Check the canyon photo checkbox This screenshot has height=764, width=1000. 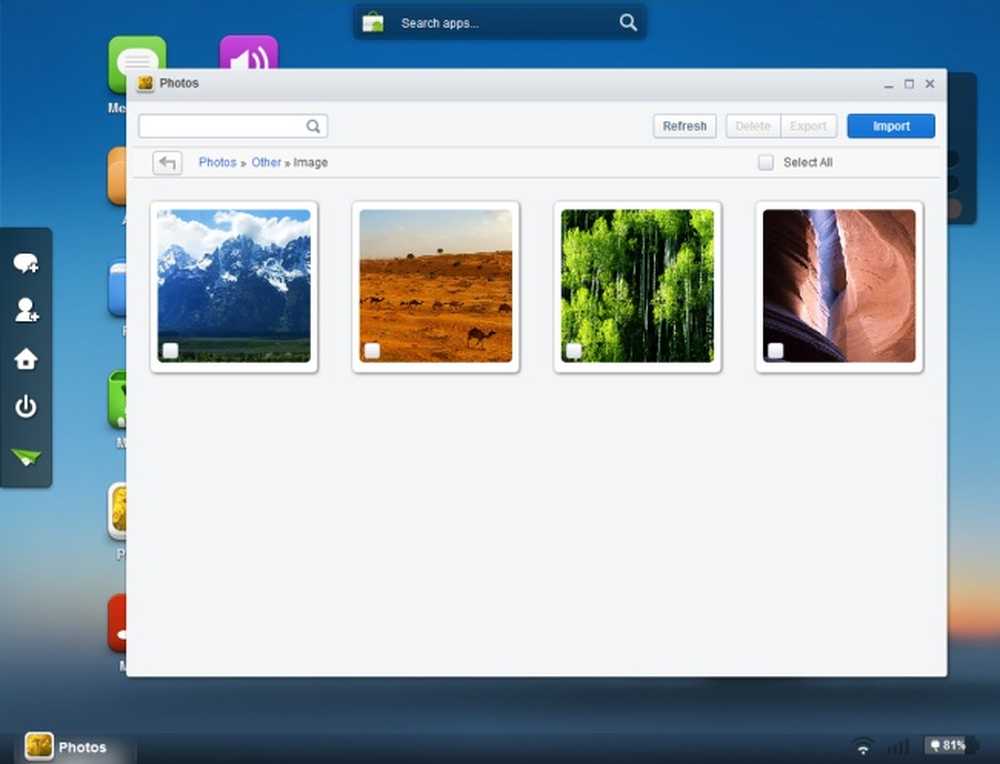(x=776, y=350)
